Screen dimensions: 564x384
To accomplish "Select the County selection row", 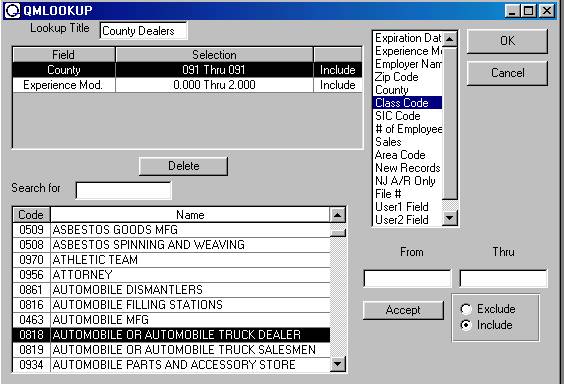I will tap(187, 70).
